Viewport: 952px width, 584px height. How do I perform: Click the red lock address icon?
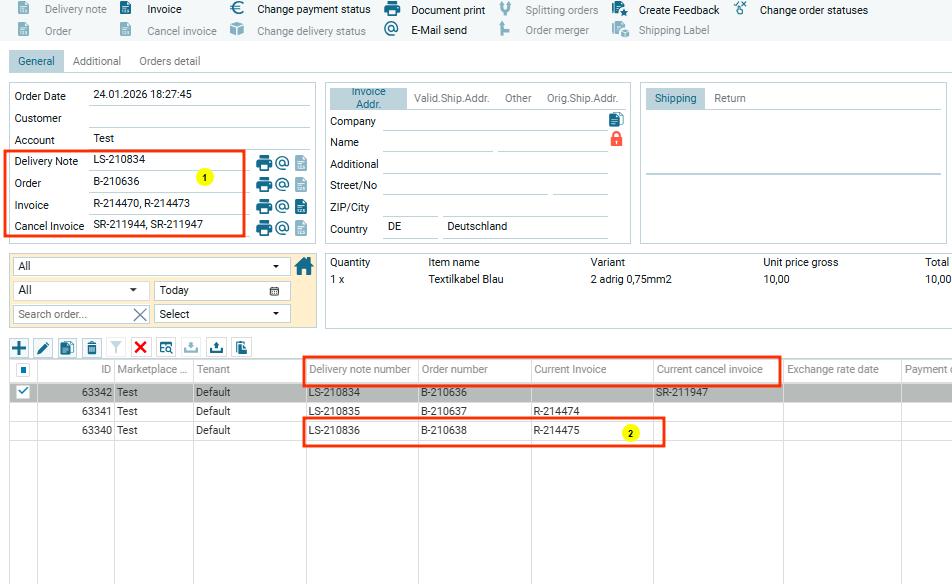click(x=616, y=139)
